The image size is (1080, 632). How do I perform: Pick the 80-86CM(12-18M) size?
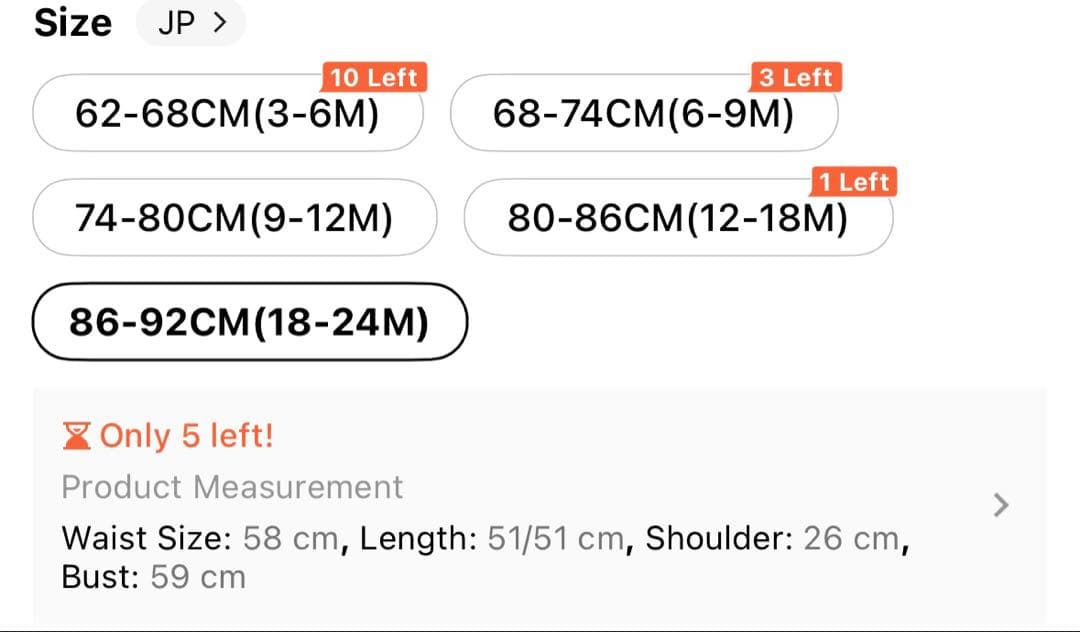click(x=678, y=217)
